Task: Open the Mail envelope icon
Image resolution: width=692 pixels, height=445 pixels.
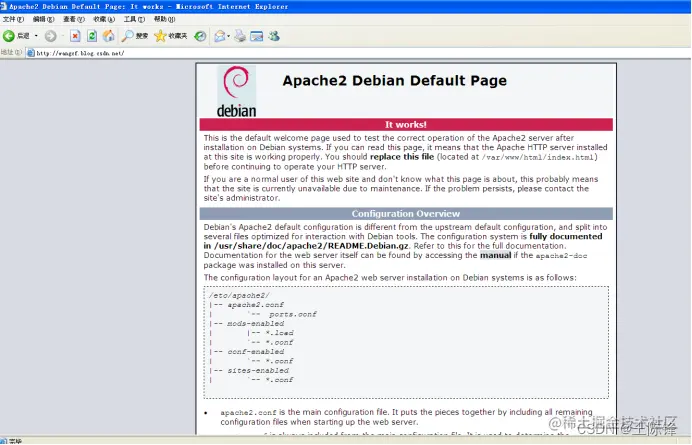Action: (219, 36)
